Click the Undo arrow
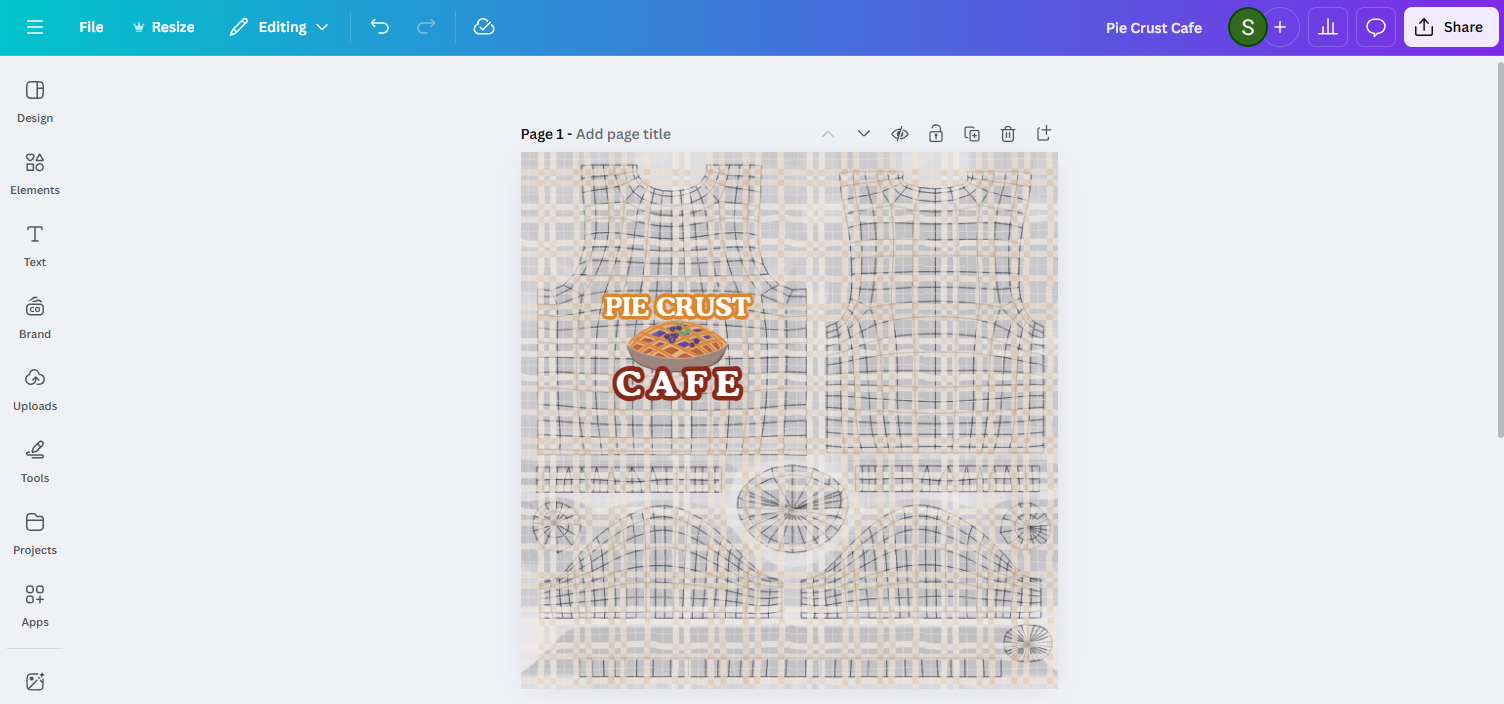1504x704 pixels. click(380, 27)
